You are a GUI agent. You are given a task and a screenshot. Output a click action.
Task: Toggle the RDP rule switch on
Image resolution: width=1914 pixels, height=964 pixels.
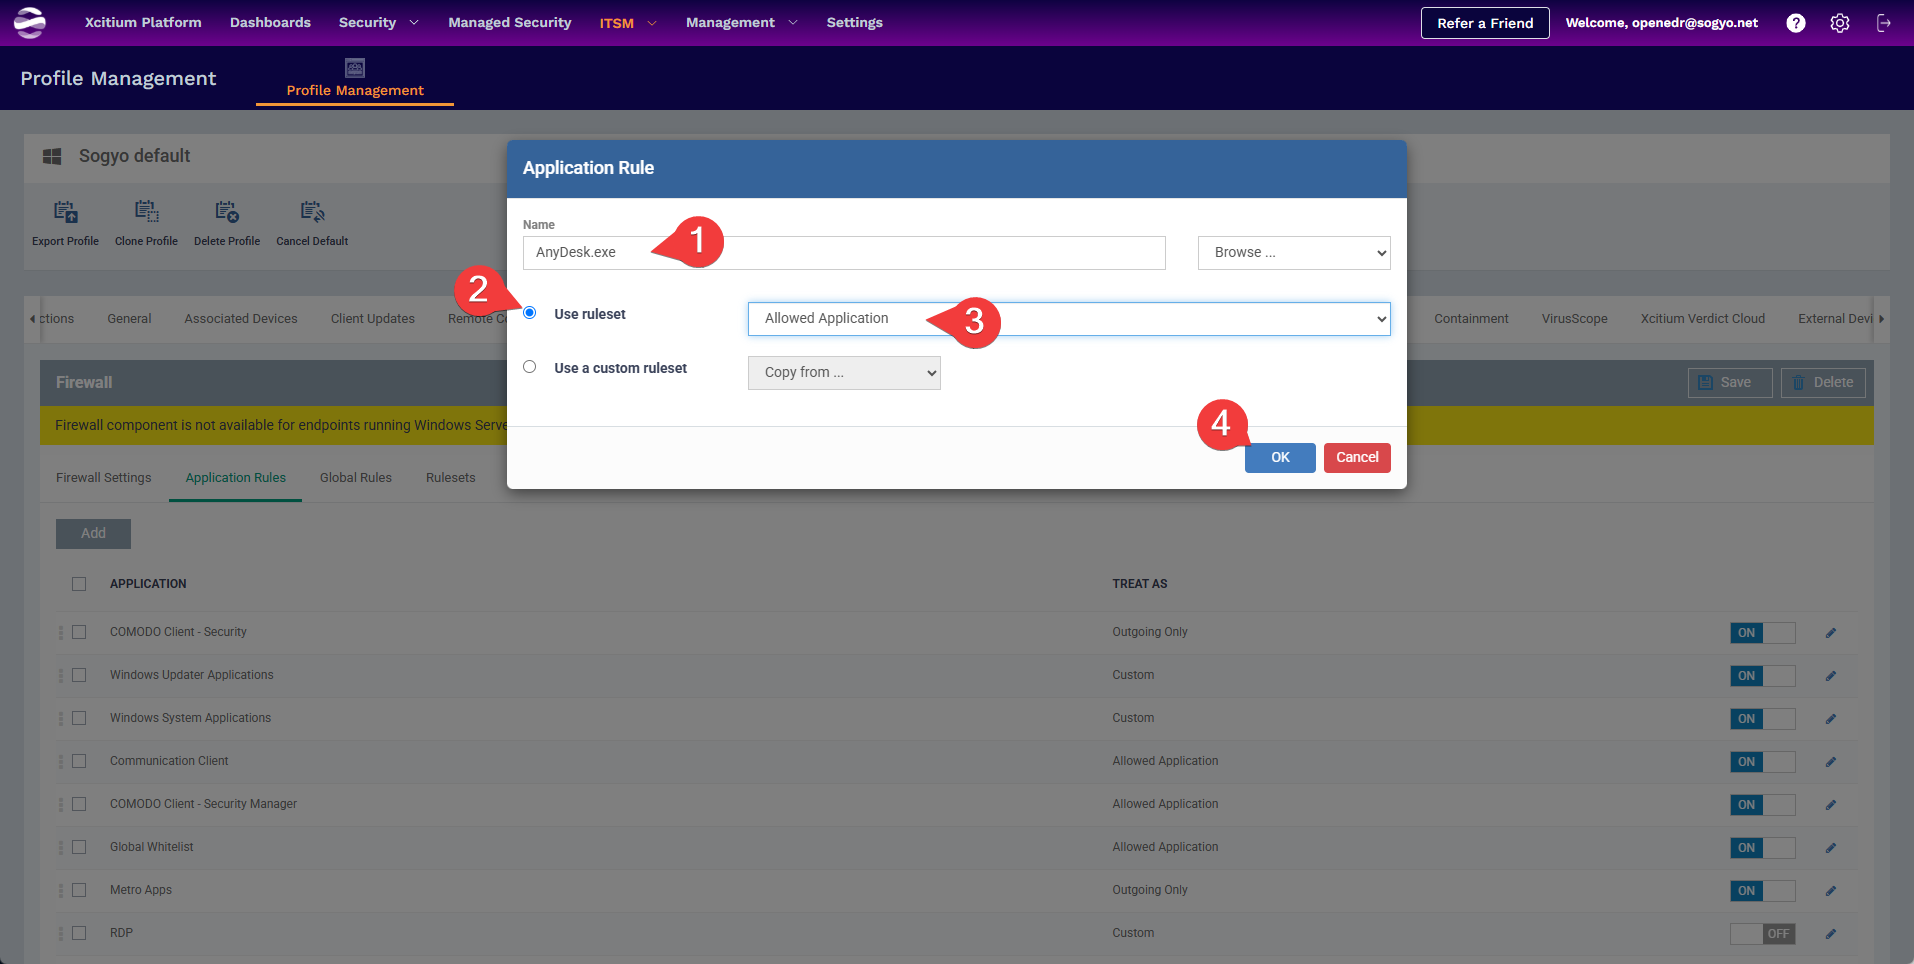pyautogui.click(x=1763, y=934)
